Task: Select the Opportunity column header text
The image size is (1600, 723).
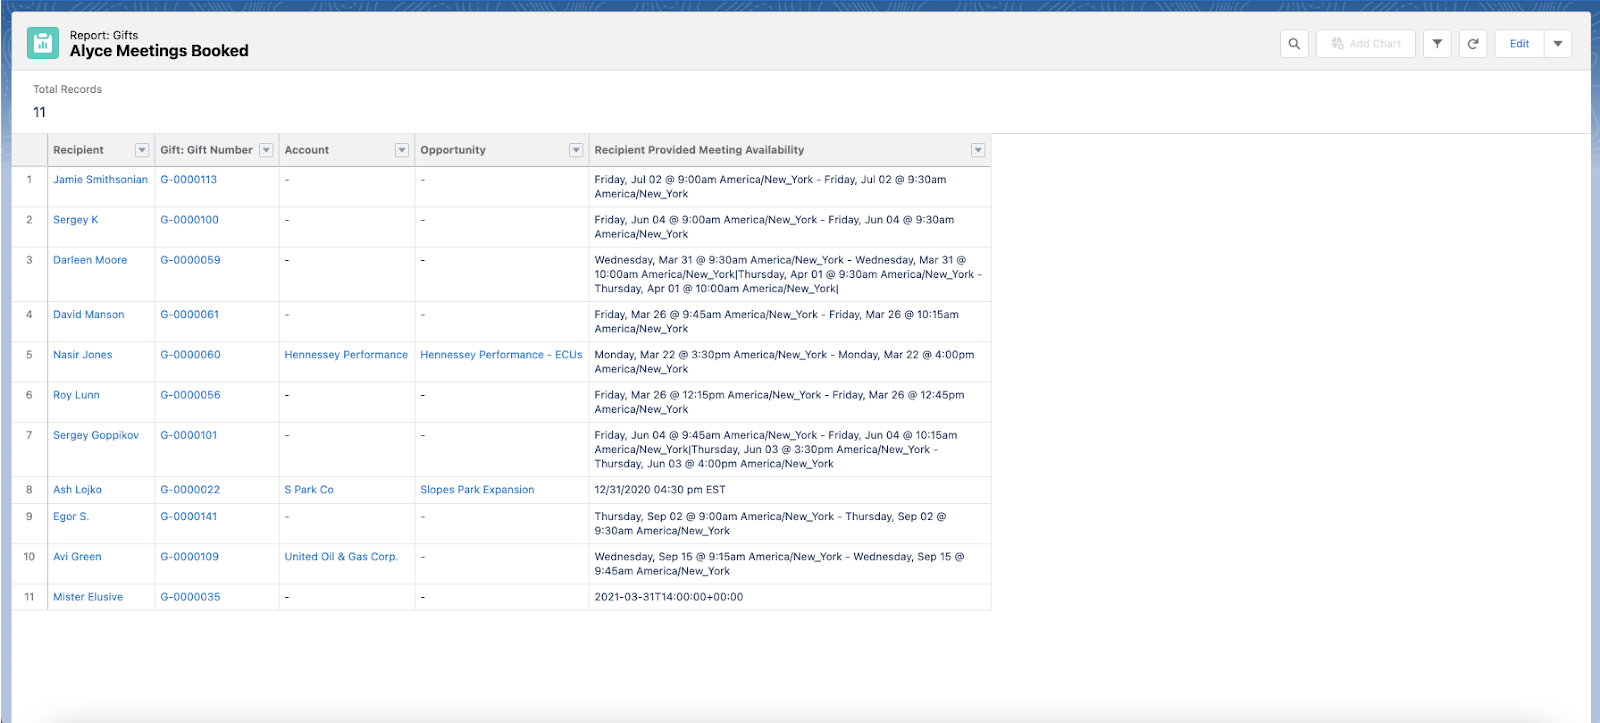Action: coord(453,150)
